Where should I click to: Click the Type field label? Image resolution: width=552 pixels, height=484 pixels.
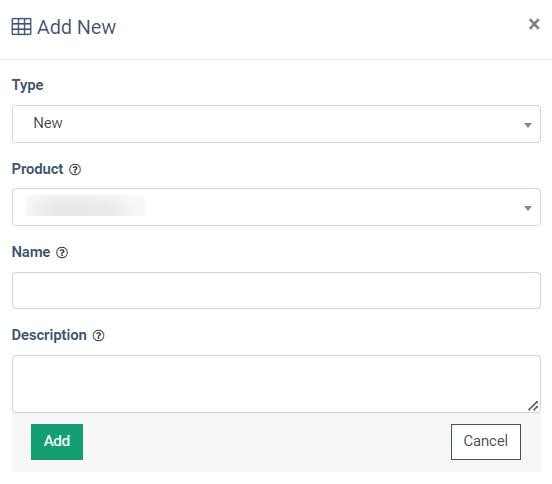28,86
